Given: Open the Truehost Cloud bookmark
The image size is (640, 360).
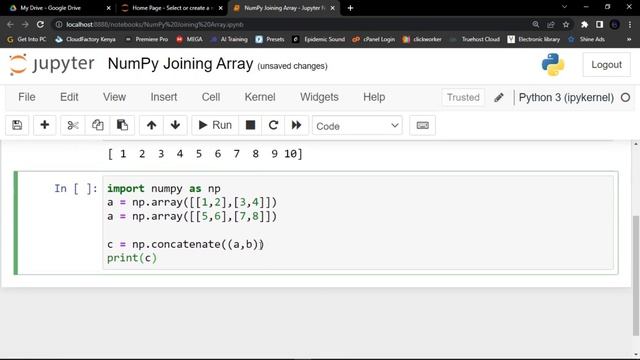Looking at the screenshot, I should pos(475,39).
